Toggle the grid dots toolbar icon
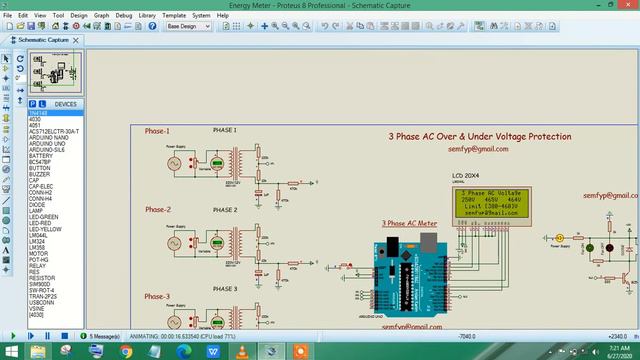This screenshot has width=640, height=360. coord(237,26)
